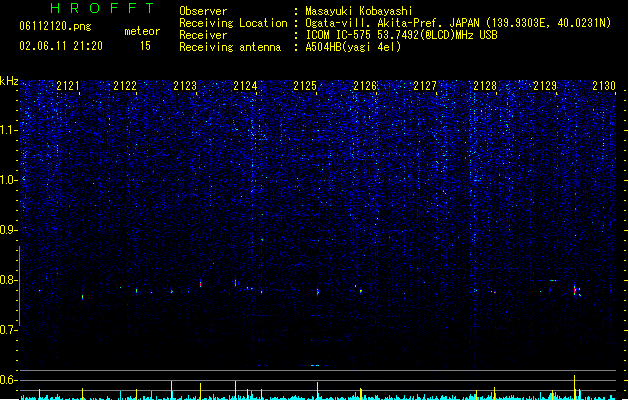629x400 pixels.
Task: Click the 2121 time axis marker
Action: (68, 86)
